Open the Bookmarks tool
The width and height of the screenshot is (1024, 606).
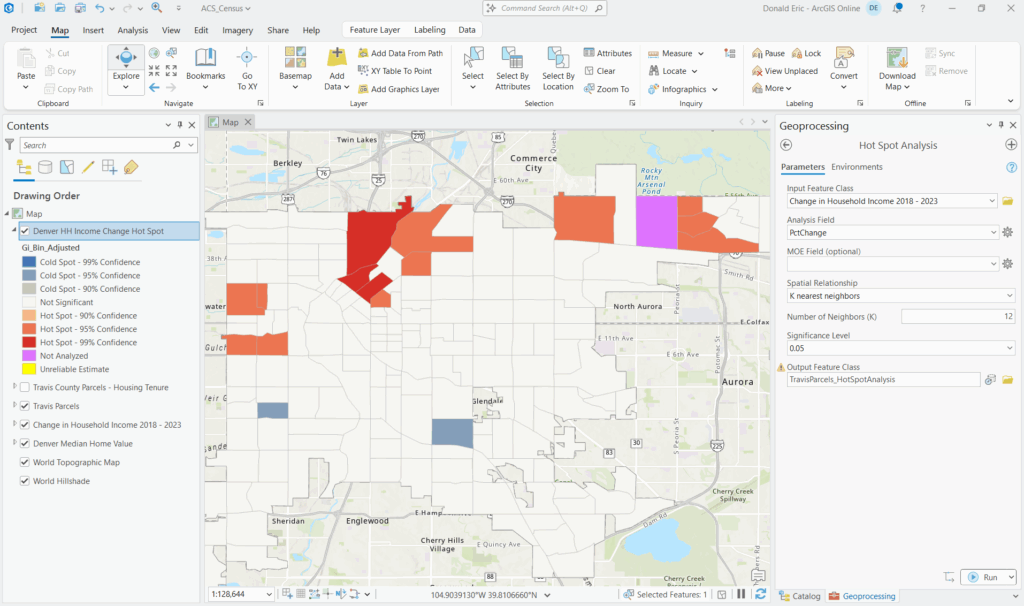(x=205, y=64)
